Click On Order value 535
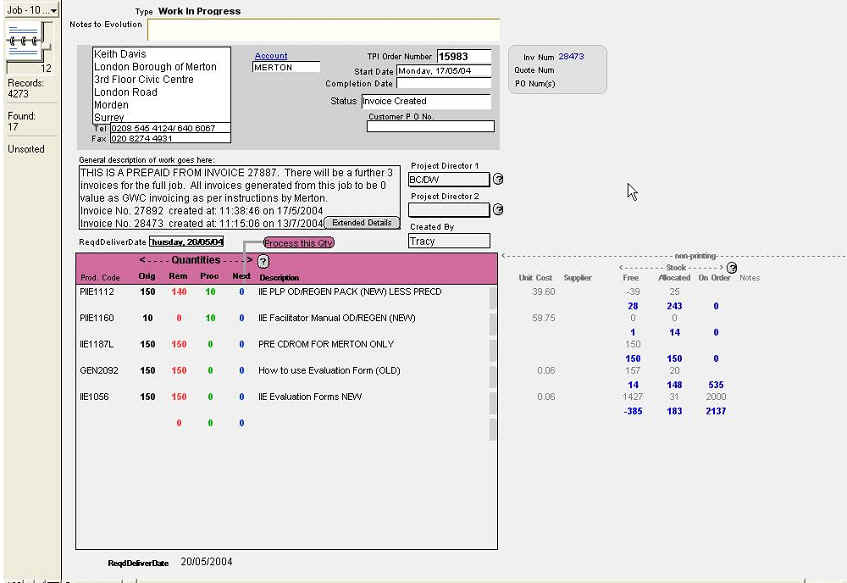 tap(716, 385)
